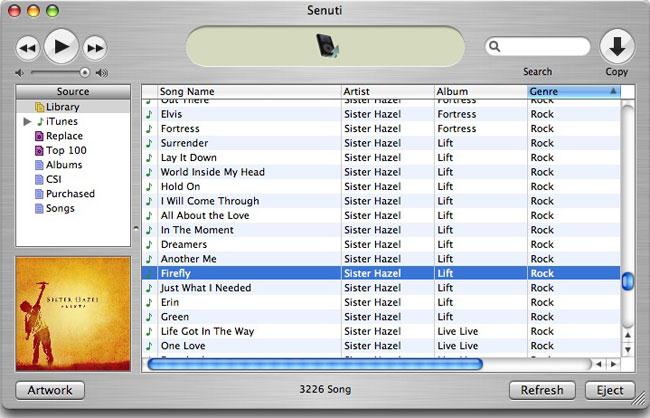The height and width of the screenshot is (418, 650).
Task: Select the song Elvis
Action: coord(171,114)
